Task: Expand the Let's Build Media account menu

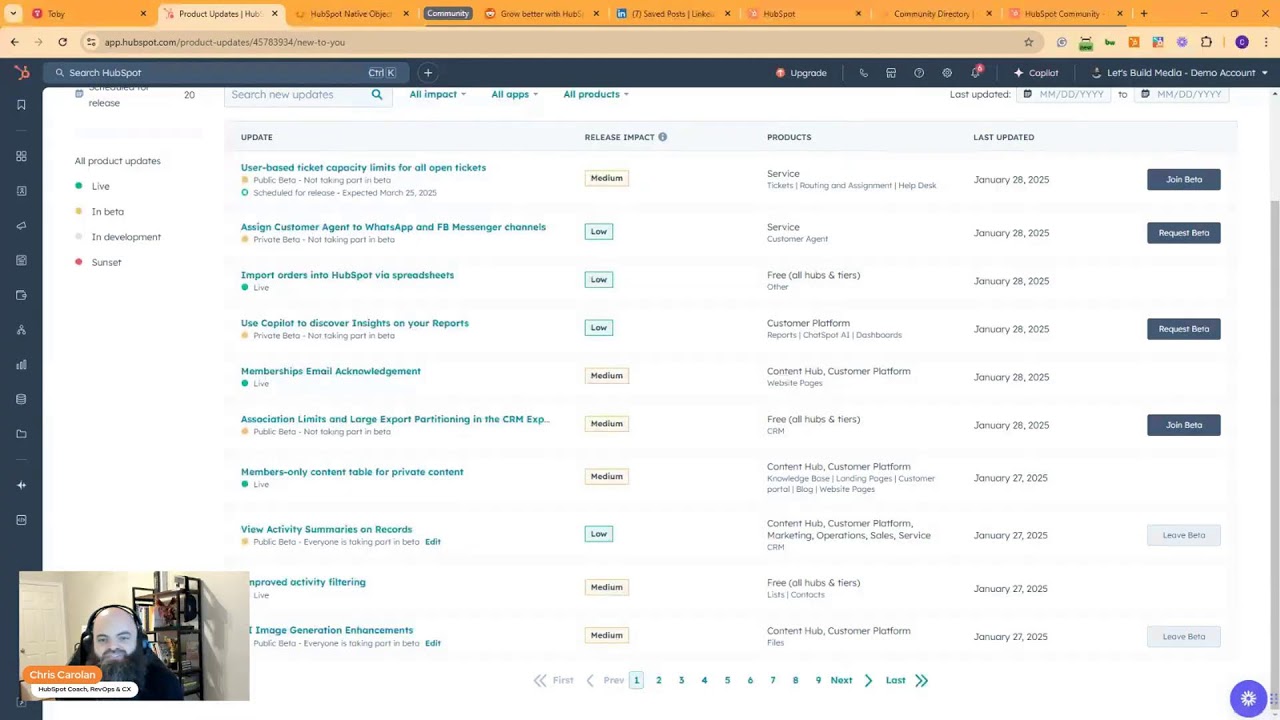Action: (x=1181, y=73)
